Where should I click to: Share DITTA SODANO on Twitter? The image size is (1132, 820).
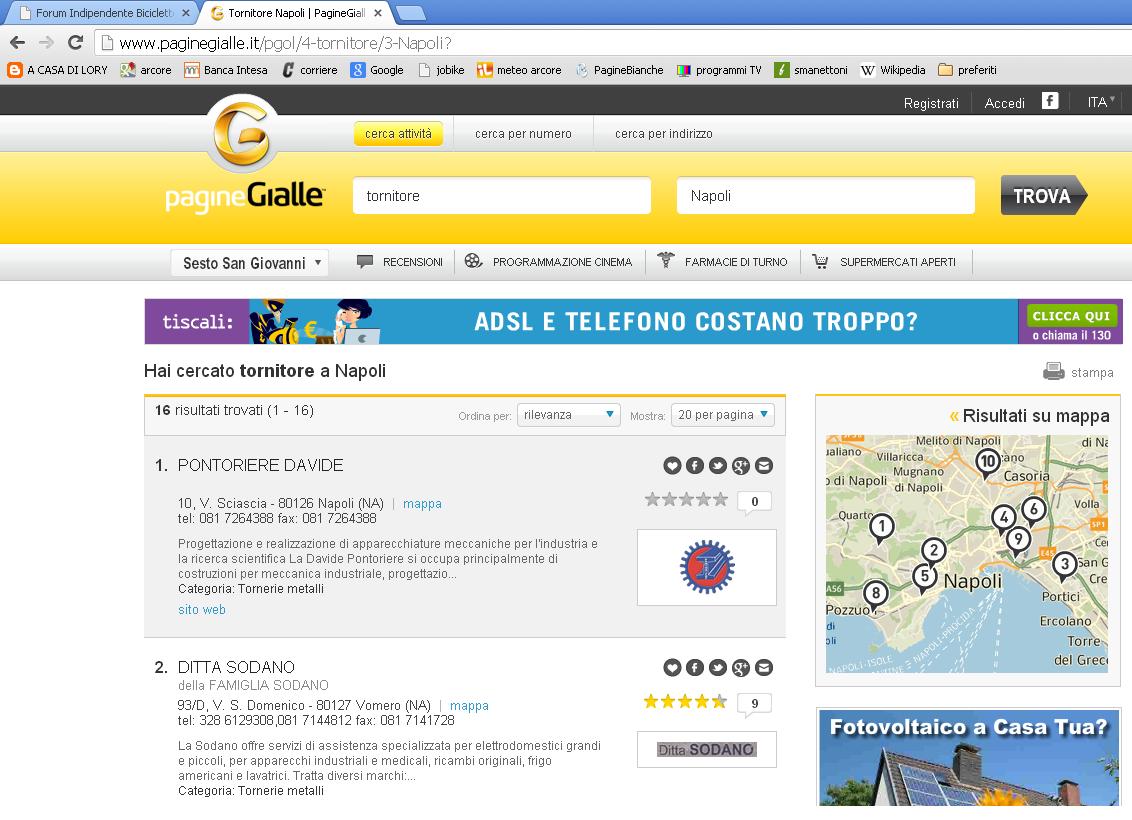pos(718,668)
